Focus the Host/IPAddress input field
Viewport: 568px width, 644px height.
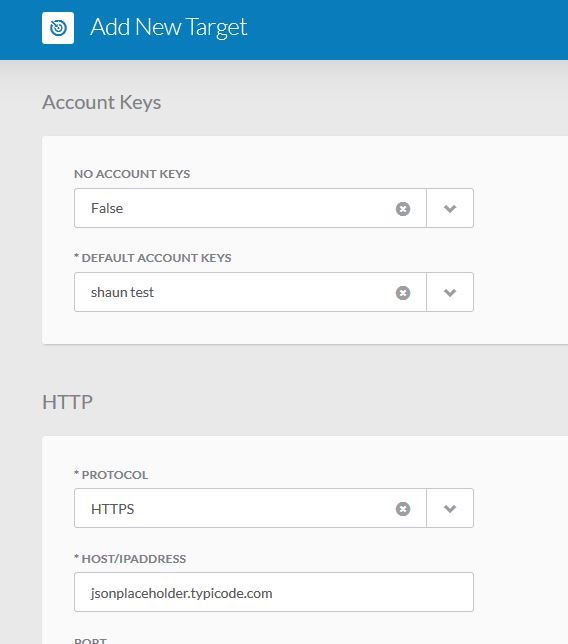274,592
